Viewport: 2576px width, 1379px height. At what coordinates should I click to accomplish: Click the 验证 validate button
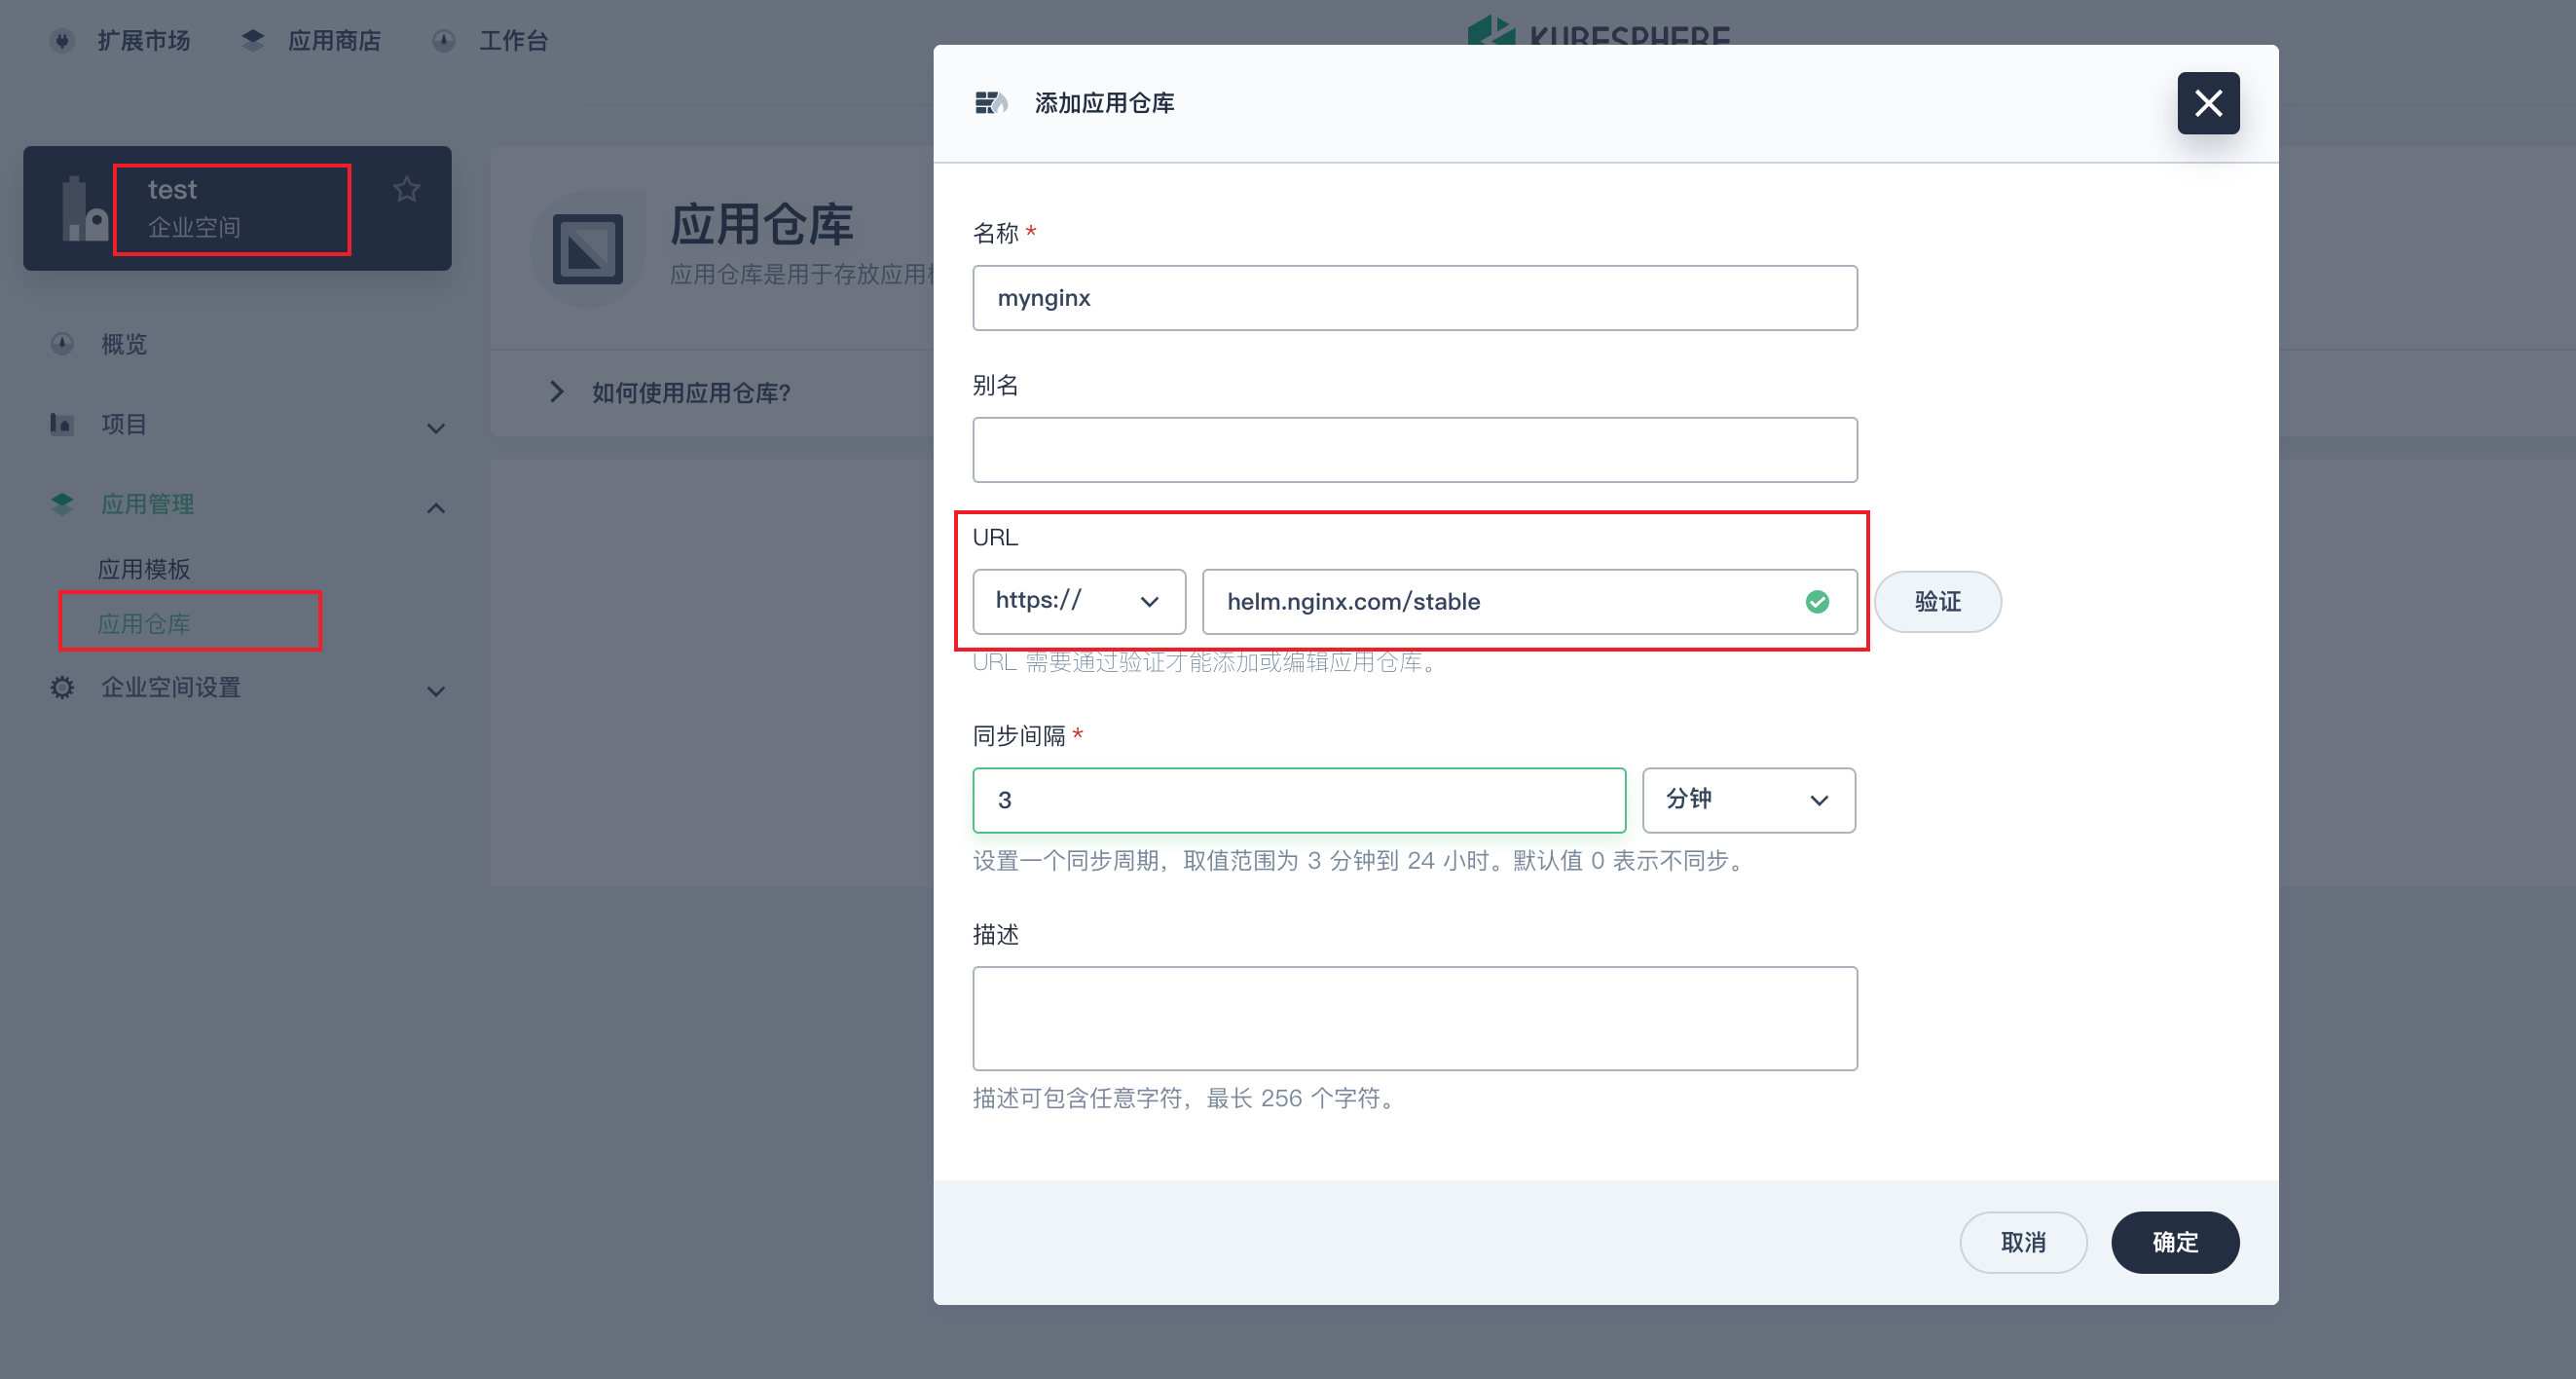click(1937, 602)
